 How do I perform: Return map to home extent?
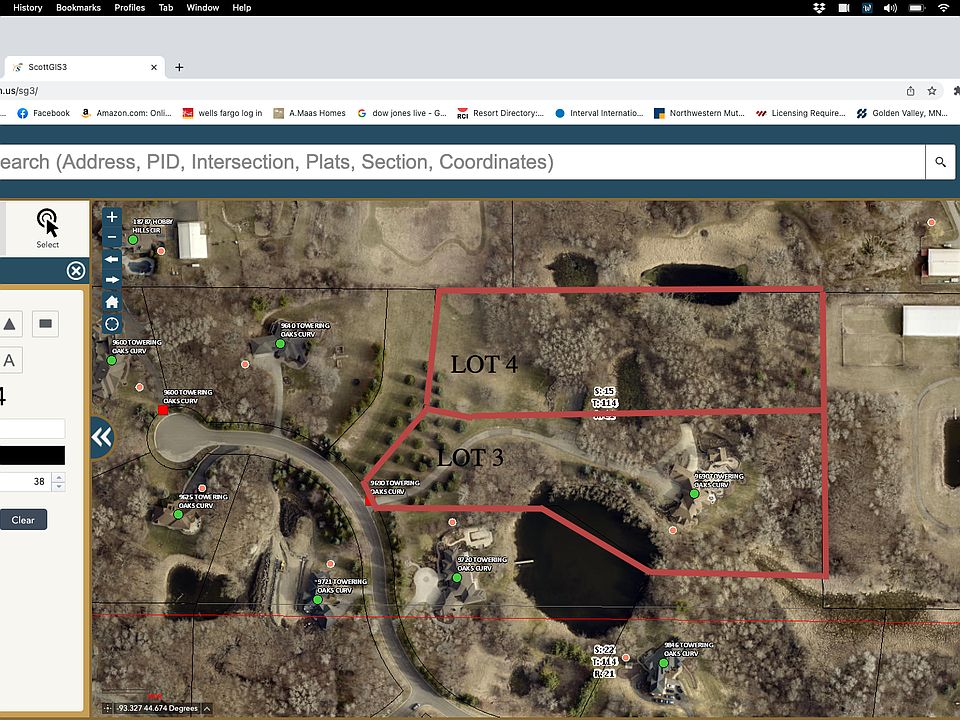(112, 302)
